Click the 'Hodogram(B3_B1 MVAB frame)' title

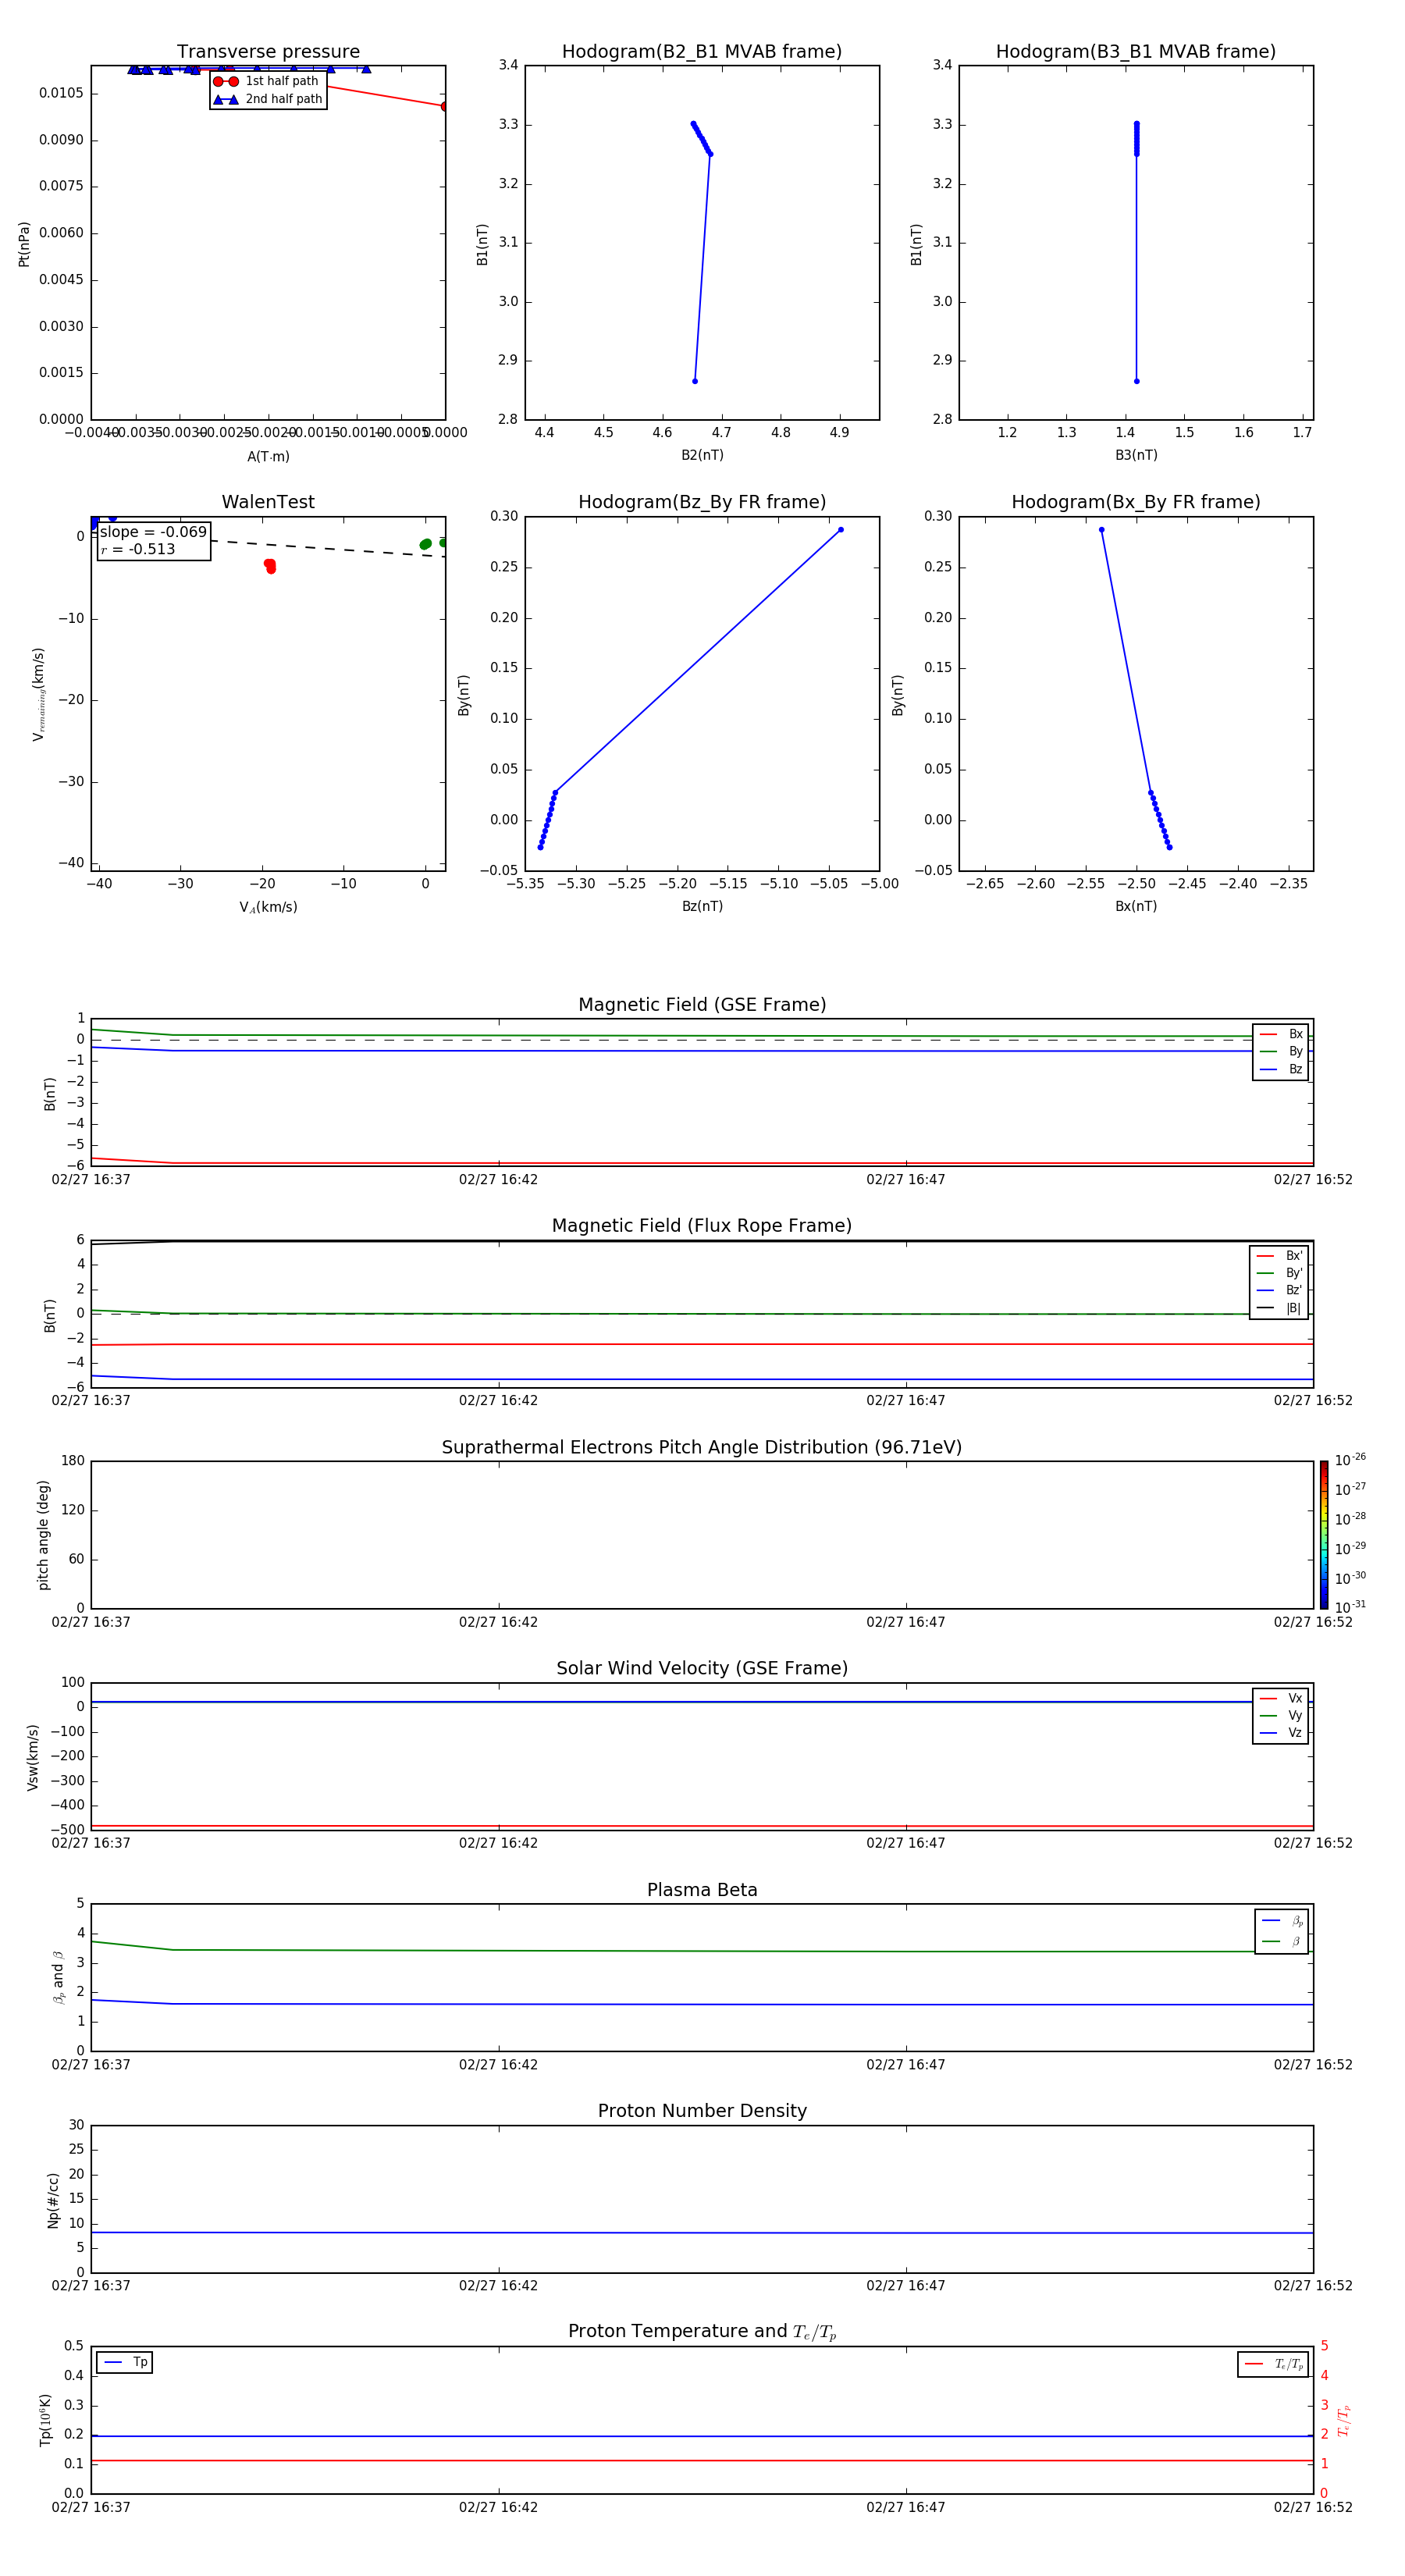pos(1136,52)
